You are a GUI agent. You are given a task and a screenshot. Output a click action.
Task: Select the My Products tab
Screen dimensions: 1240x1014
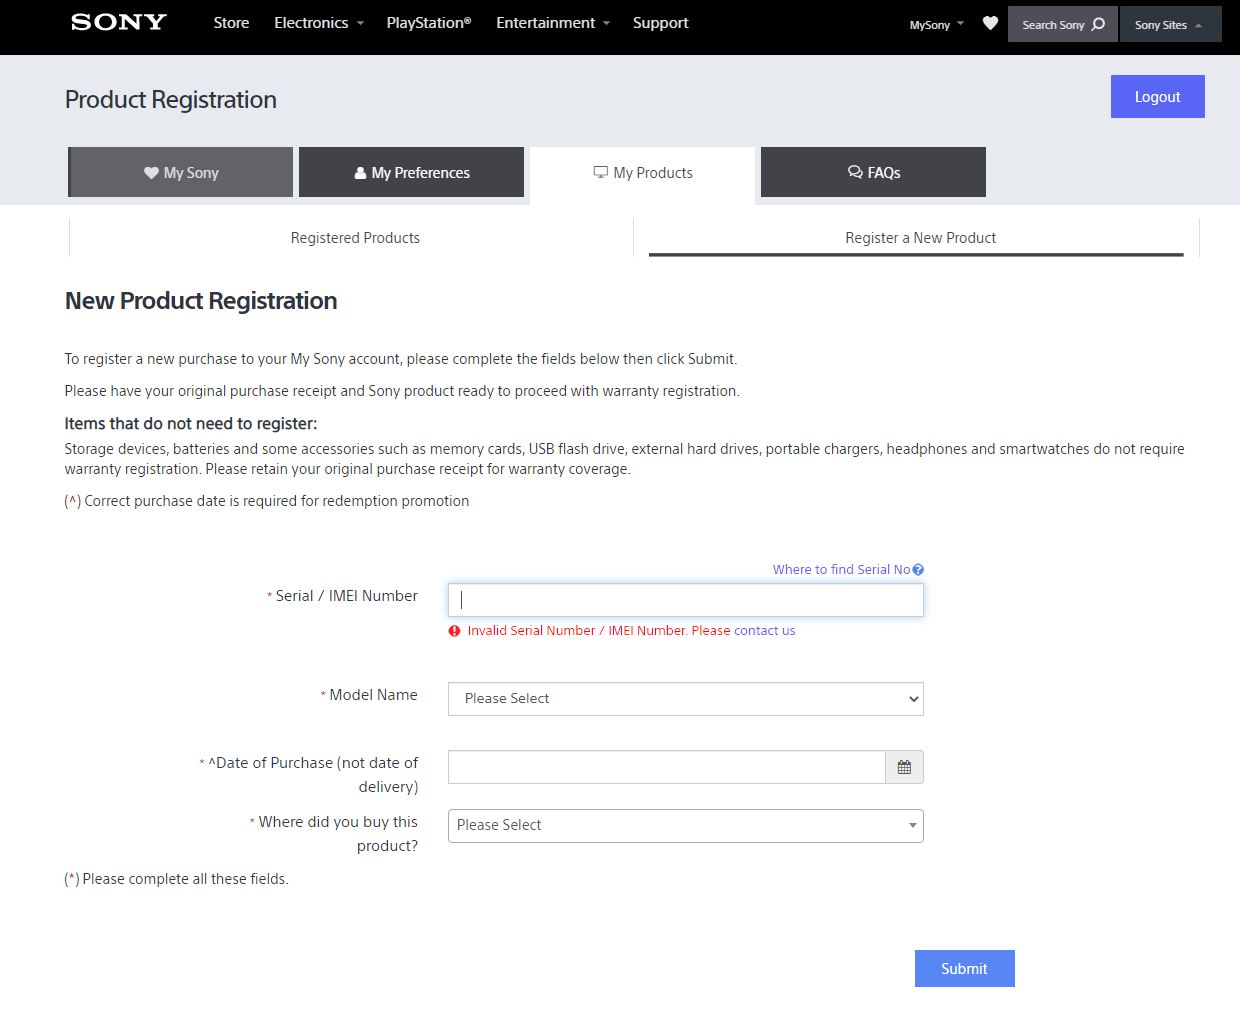pos(642,173)
